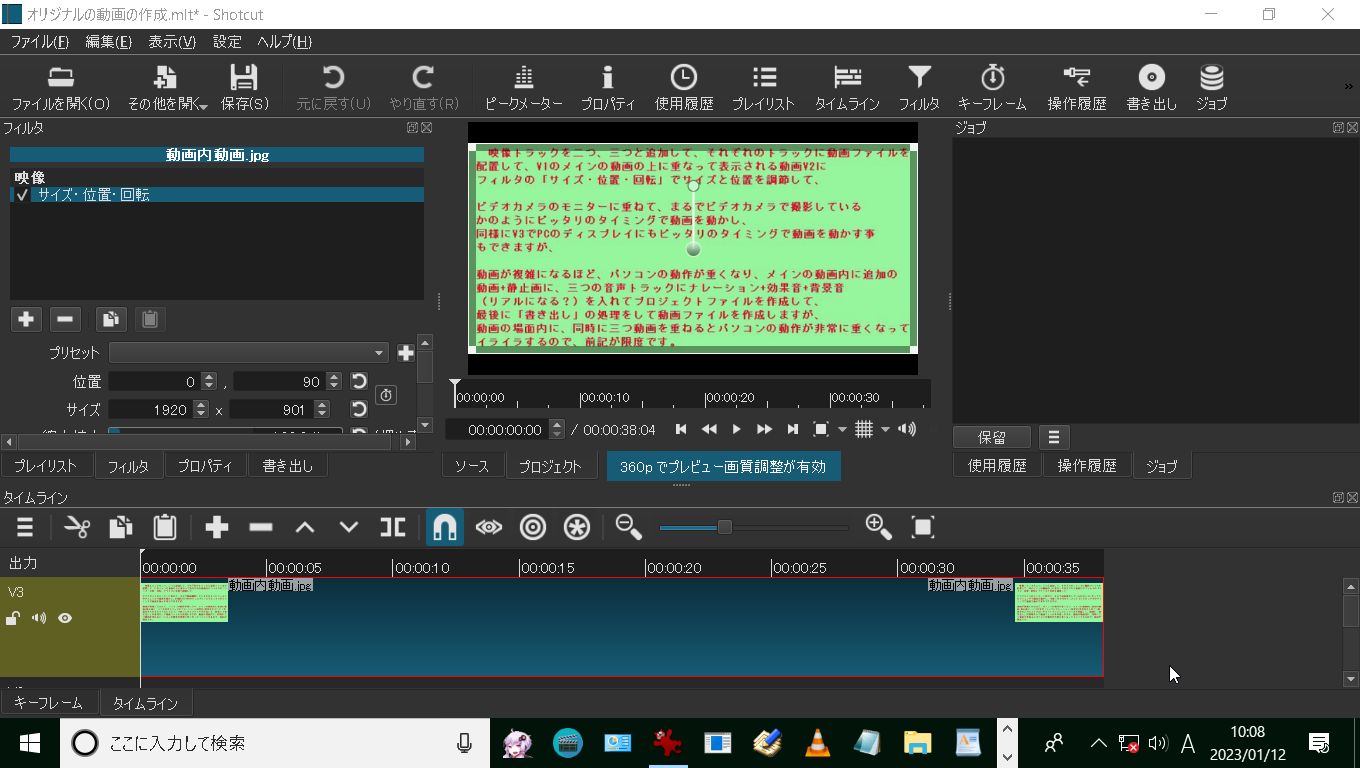Open the Peak Meter panel
Image resolution: width=1360 pixels, height=768 pixels.
pos(523,88)
